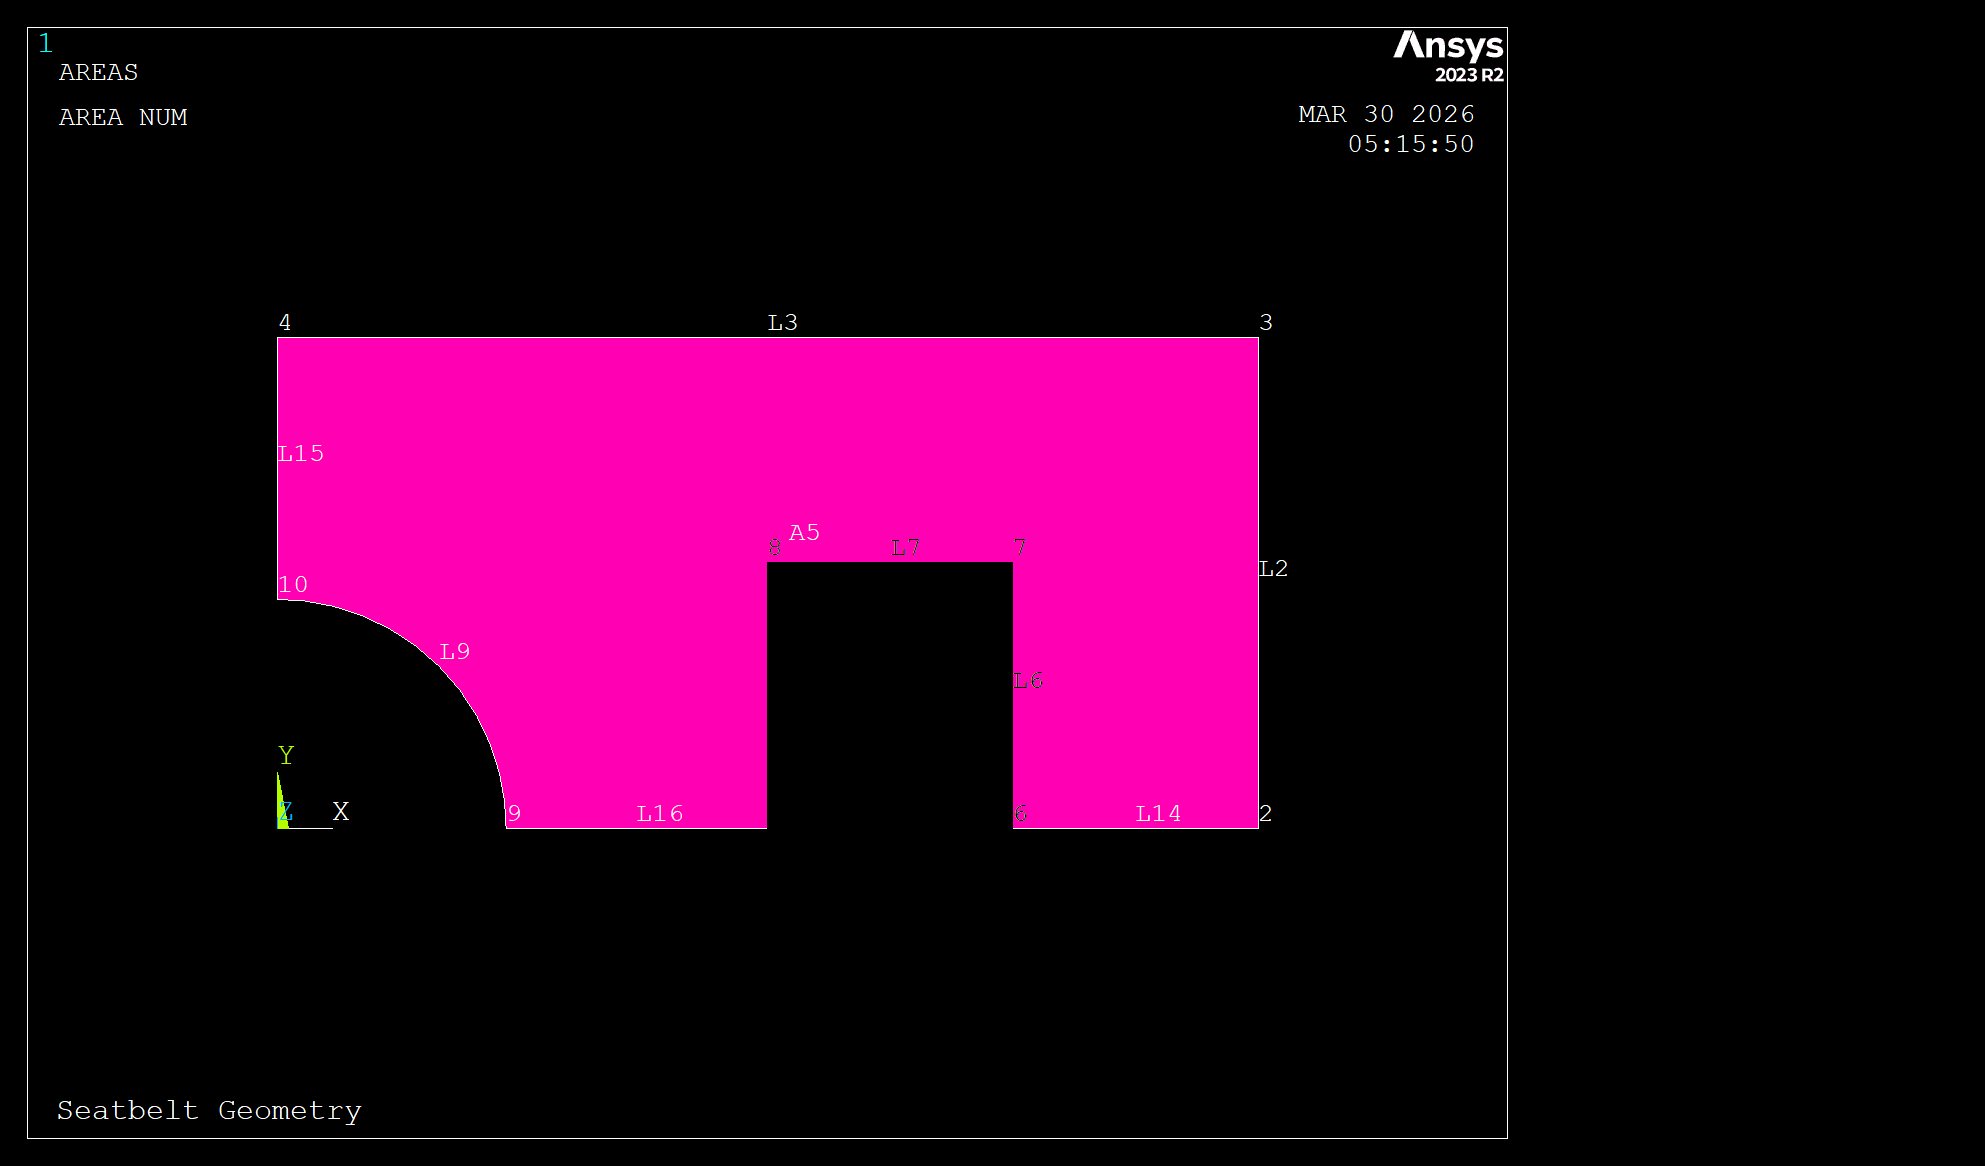Click the Seatbelt Geometry title text
Screen dimensions: 1985x1166
(x=209, y=1110)
